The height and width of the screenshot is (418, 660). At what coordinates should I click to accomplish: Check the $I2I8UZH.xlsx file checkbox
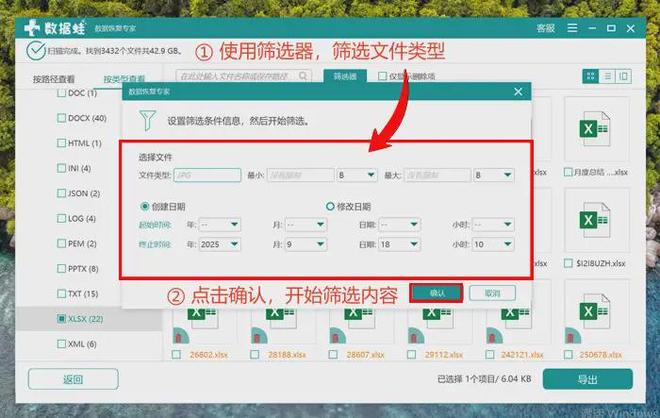[568, 263]
